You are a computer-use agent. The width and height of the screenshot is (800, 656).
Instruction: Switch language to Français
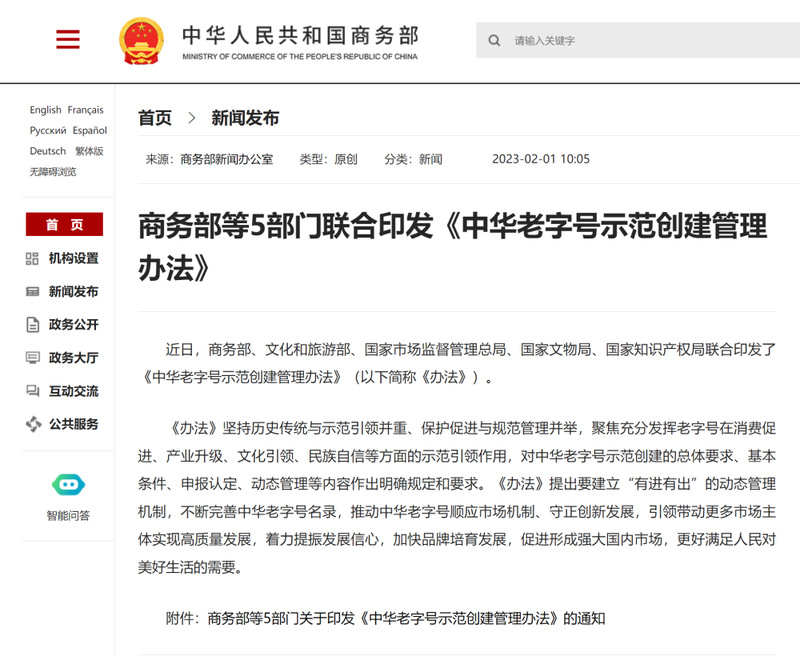click(85, 110)
